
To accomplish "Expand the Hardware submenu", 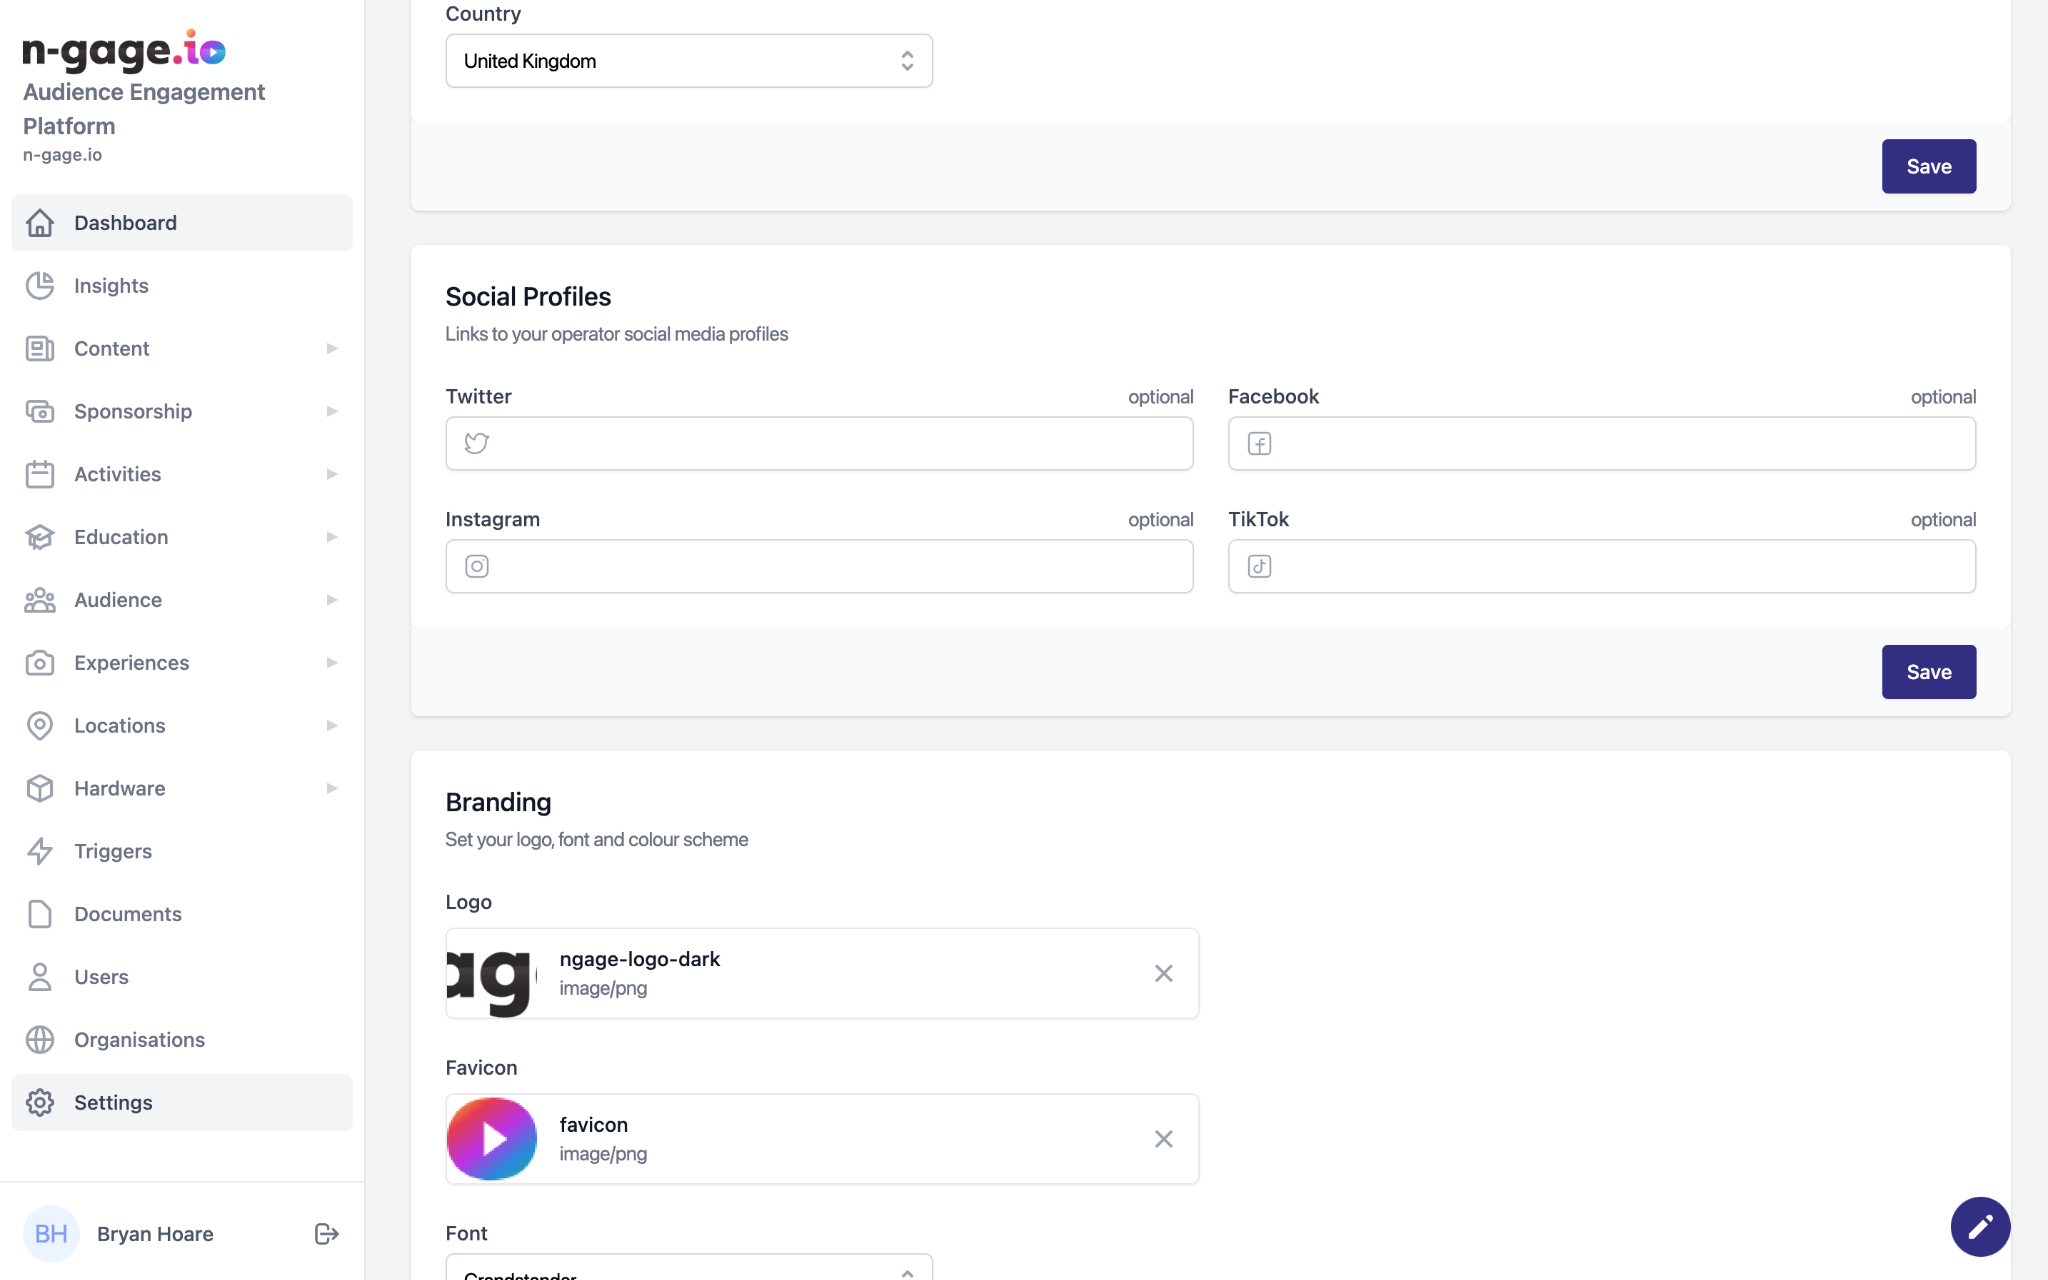I will (x=331, y=789).
